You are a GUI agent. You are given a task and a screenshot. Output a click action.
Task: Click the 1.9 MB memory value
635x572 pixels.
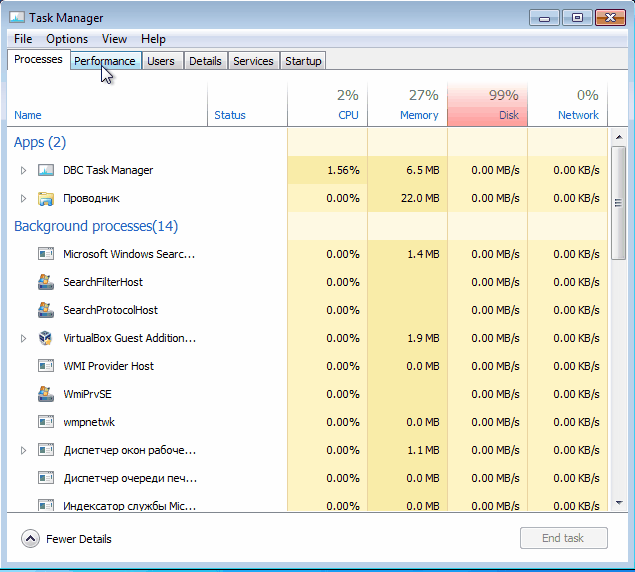[423, 338]
